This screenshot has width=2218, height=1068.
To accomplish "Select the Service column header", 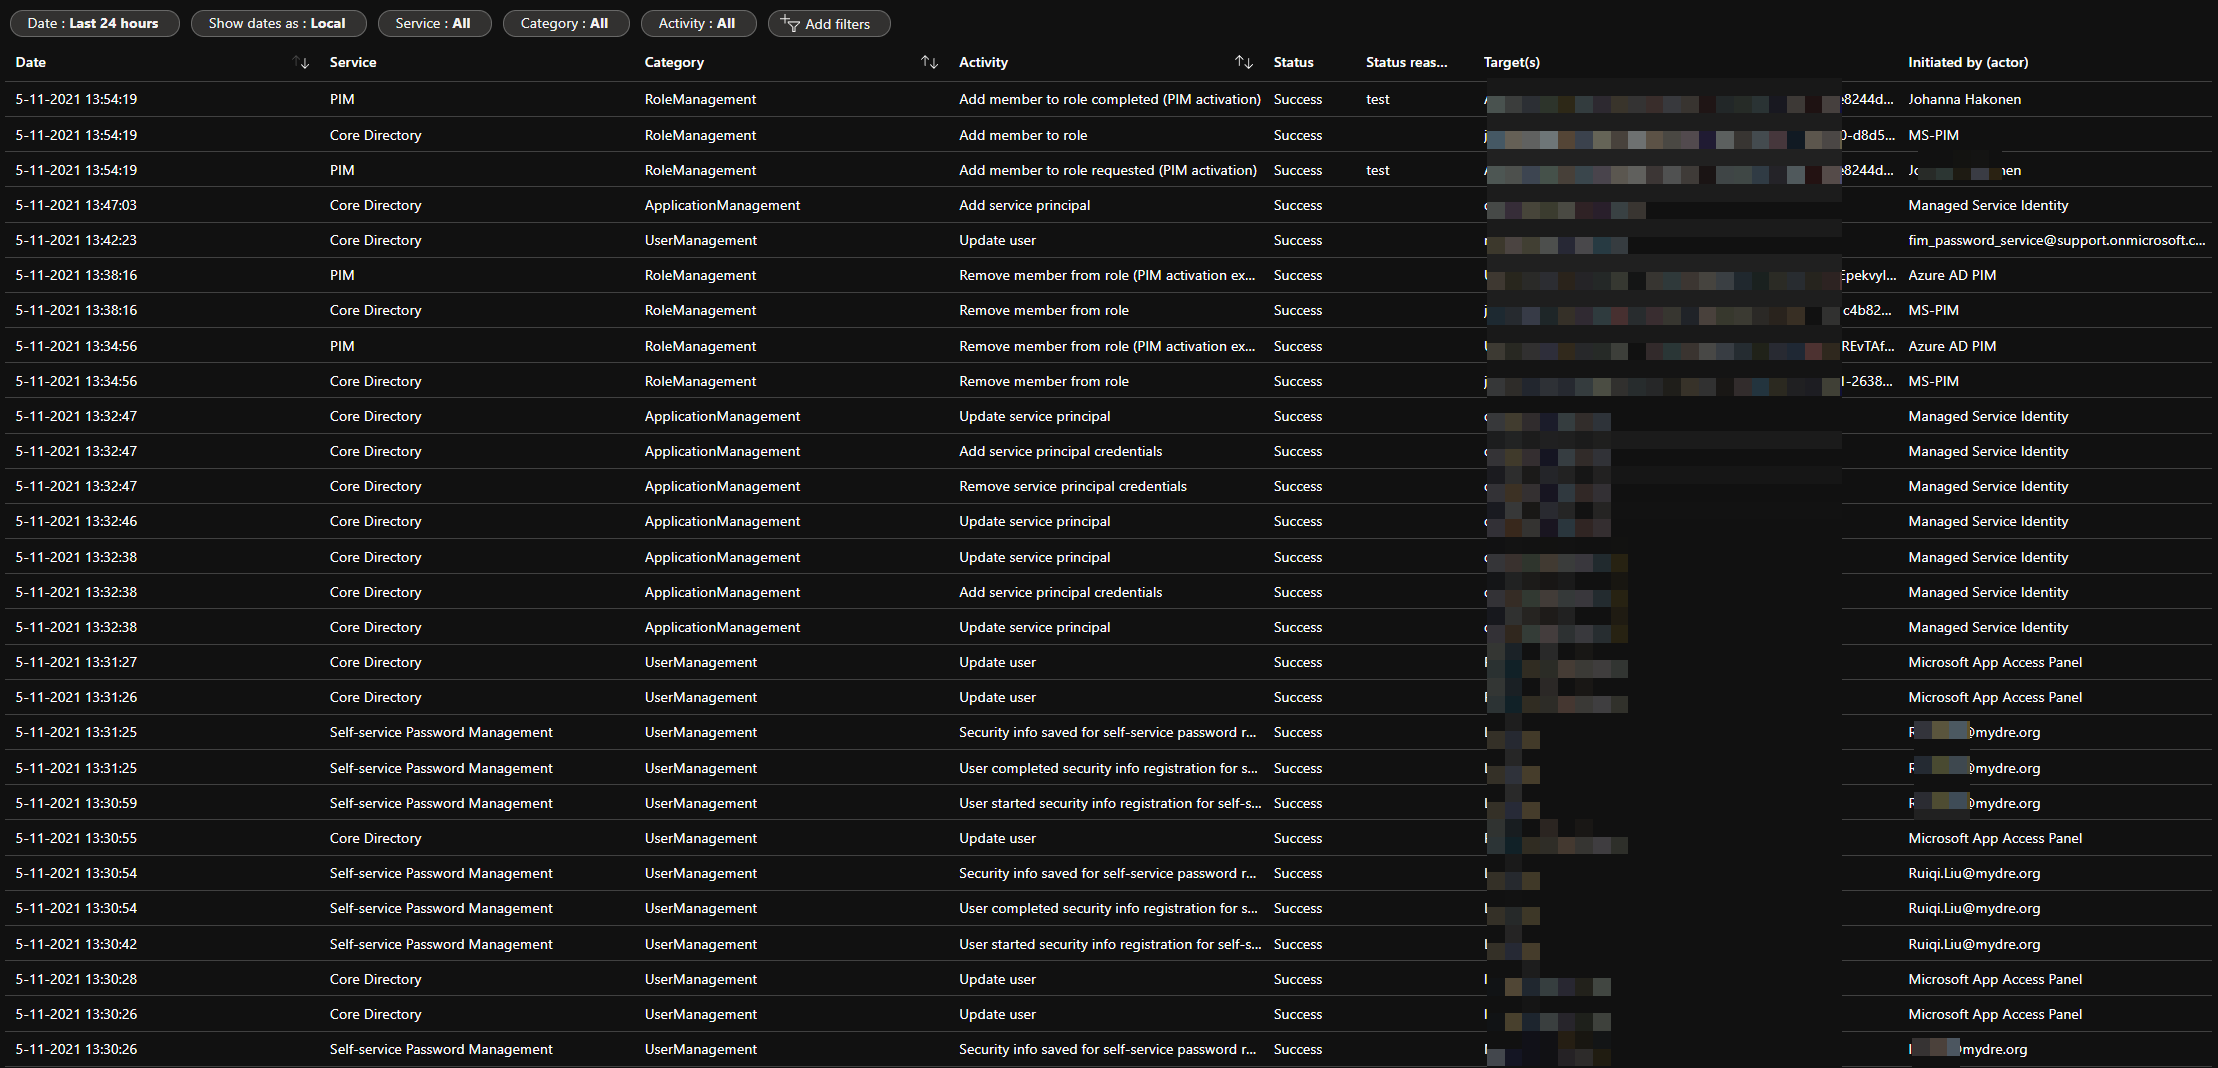I will click(x=353, y=62).
